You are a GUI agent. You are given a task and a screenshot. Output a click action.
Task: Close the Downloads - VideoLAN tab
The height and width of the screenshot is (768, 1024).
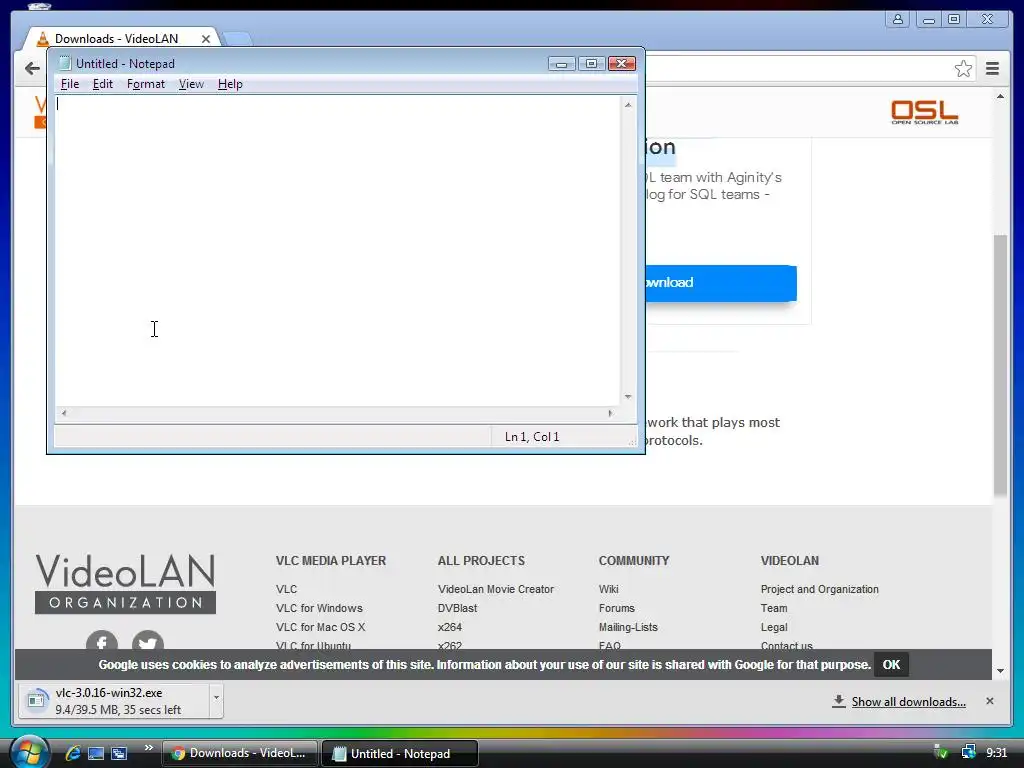point(206,39)
